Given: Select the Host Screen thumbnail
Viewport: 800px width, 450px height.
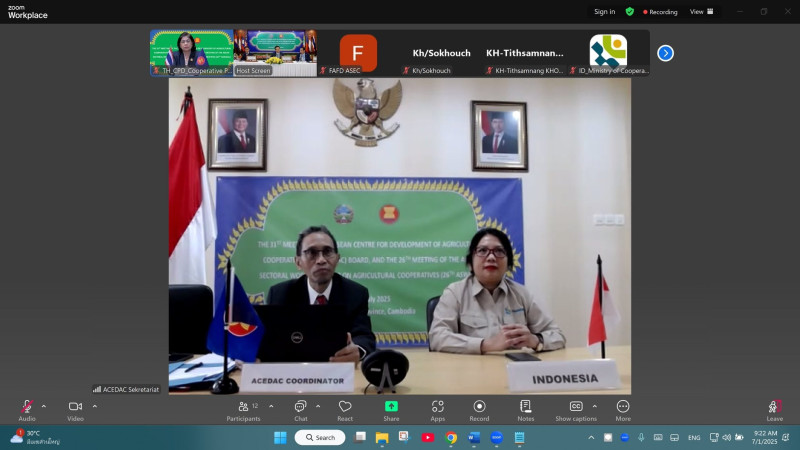Looking at the screenshot, I should pos(276,53).
